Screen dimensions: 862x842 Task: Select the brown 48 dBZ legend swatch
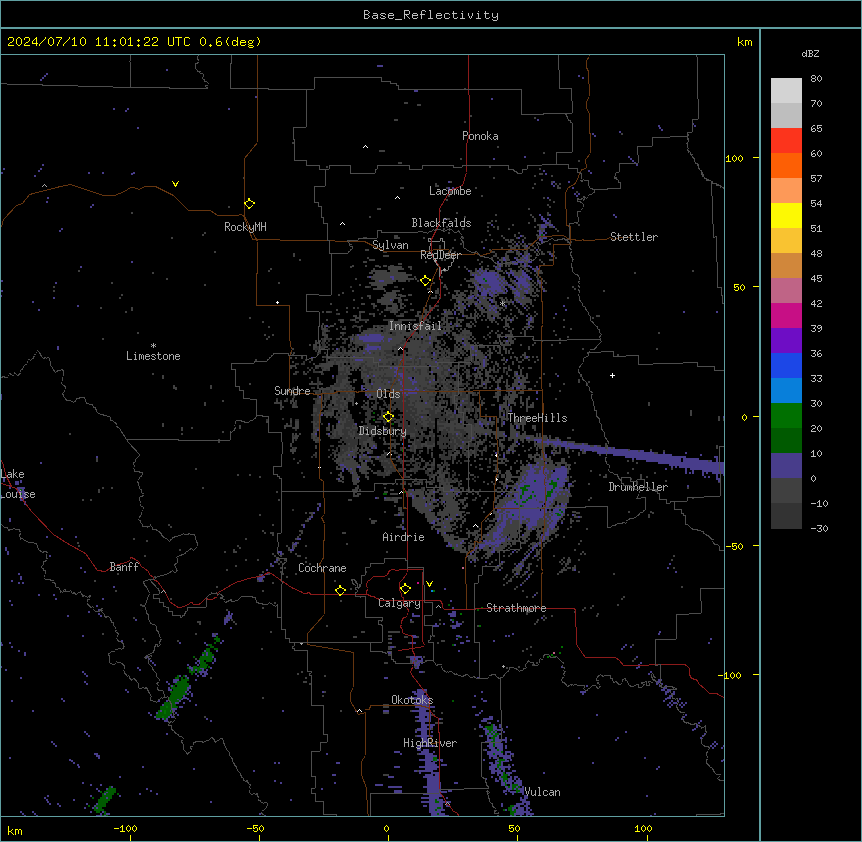[x=786, y=265]
